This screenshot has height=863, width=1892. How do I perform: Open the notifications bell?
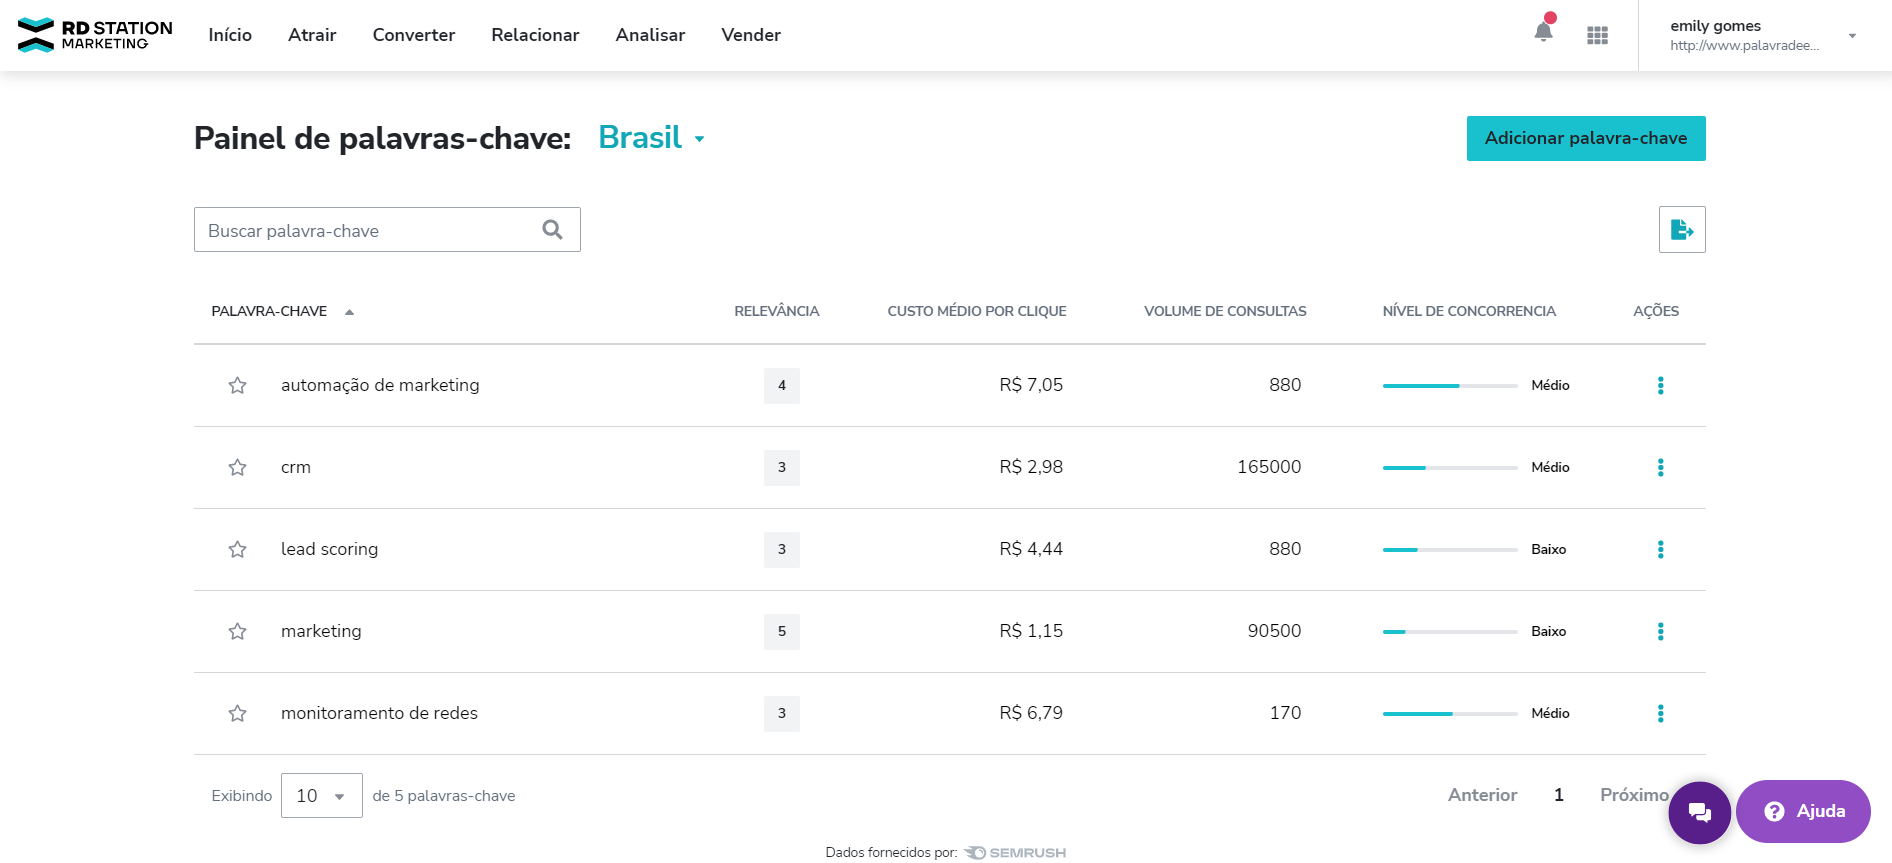tap(1543, 32)
